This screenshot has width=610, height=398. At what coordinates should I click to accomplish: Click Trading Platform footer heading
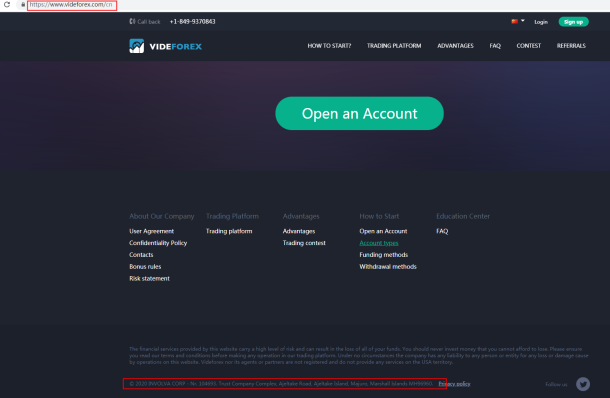click(x=232, y=216)
